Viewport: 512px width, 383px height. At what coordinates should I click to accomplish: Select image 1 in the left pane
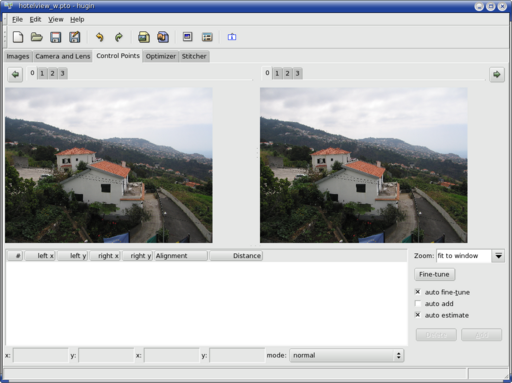tap(42, 73)
